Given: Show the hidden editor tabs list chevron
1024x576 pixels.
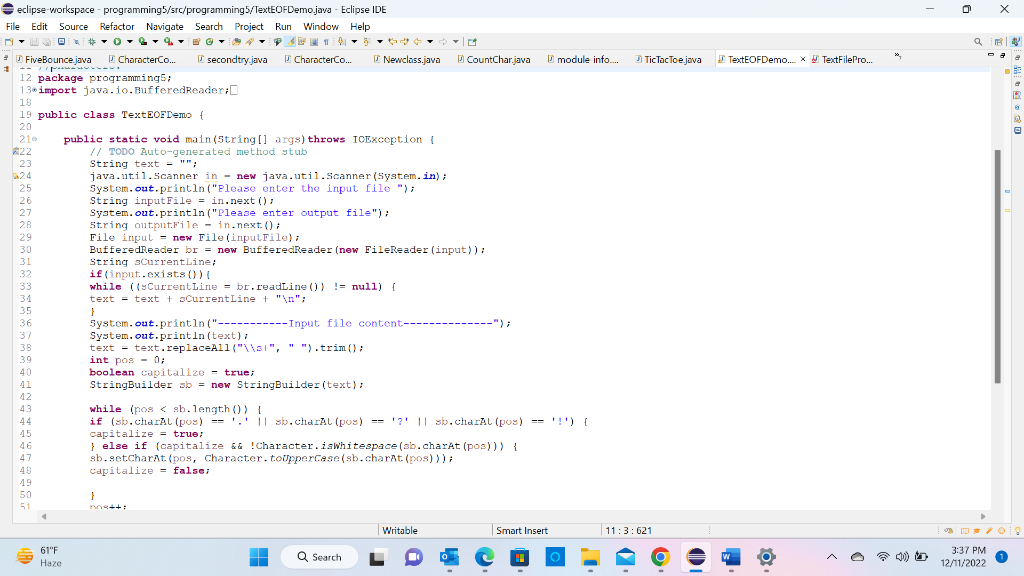Looking at the screenshot, I should tap(898, 56).
